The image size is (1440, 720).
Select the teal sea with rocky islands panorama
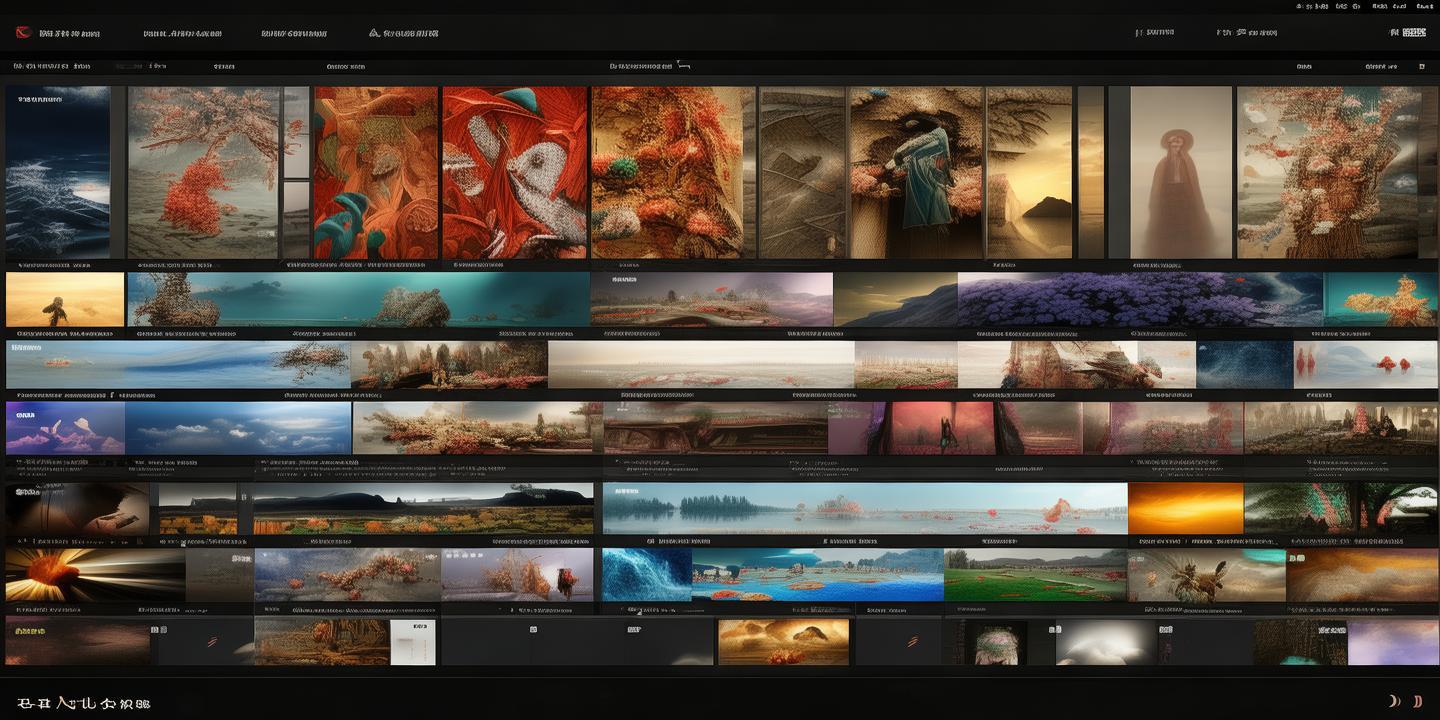[x=359, y=299]
